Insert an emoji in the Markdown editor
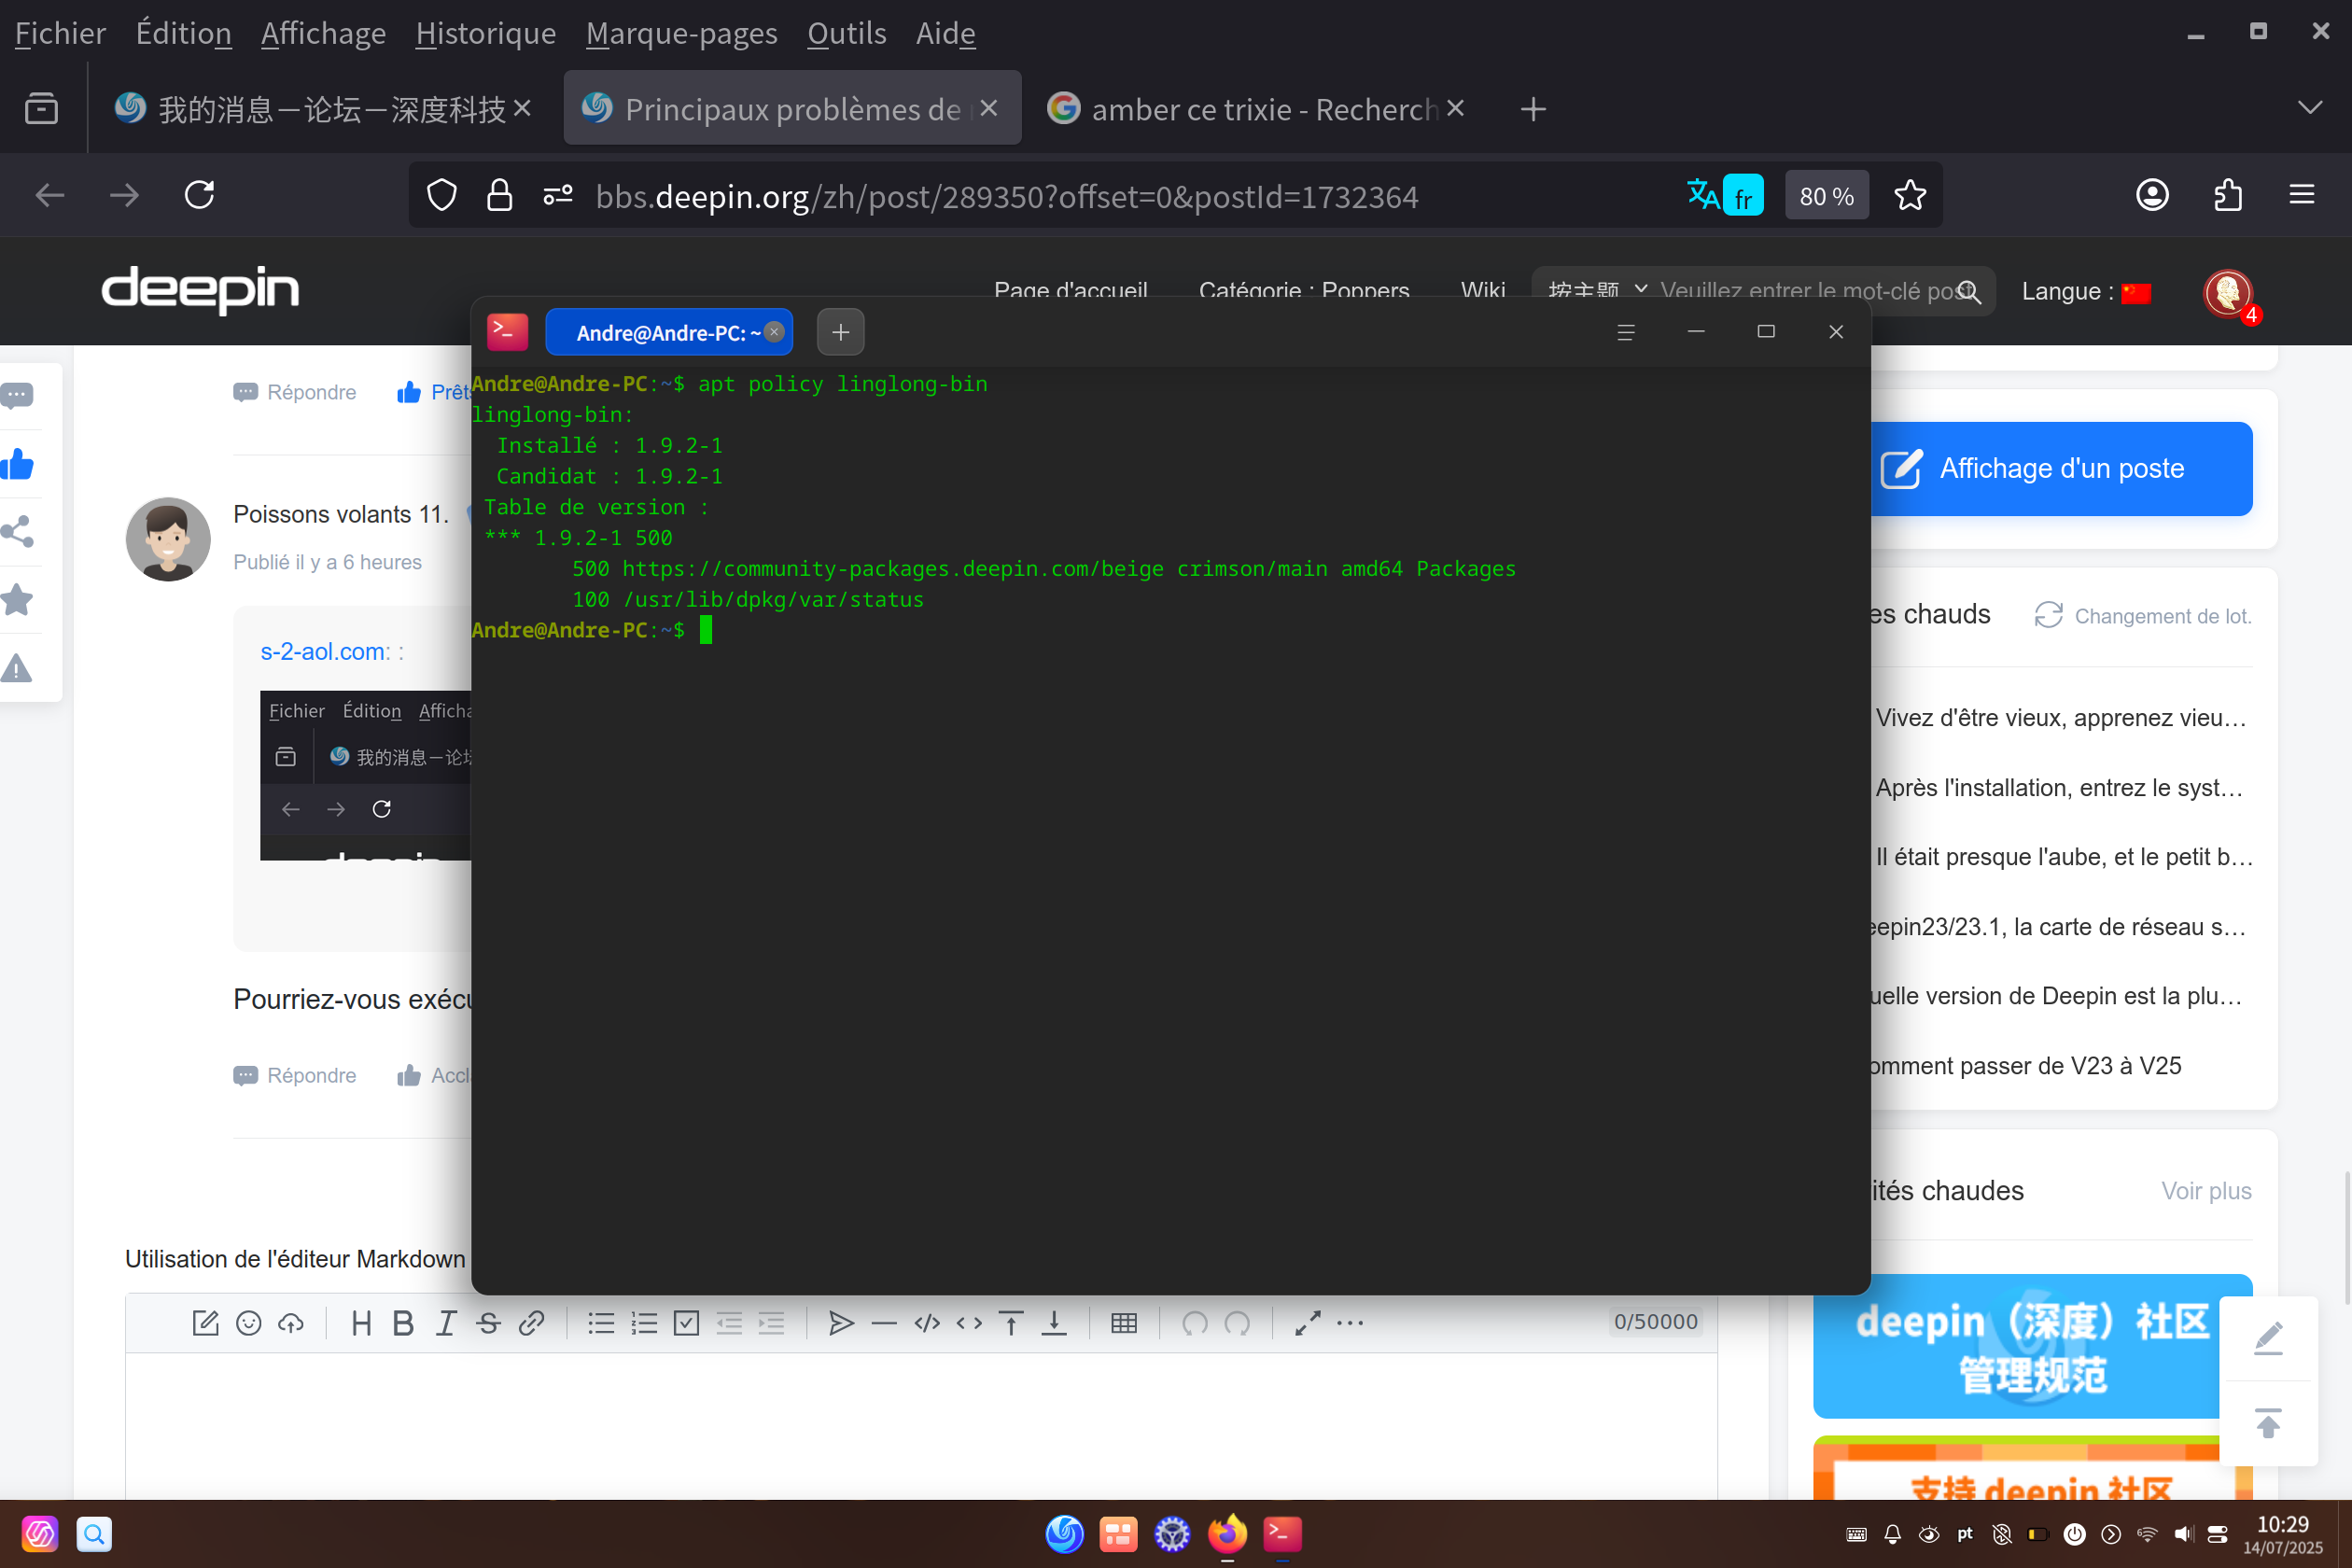2352x1568 pixels. click(248, 1323)
